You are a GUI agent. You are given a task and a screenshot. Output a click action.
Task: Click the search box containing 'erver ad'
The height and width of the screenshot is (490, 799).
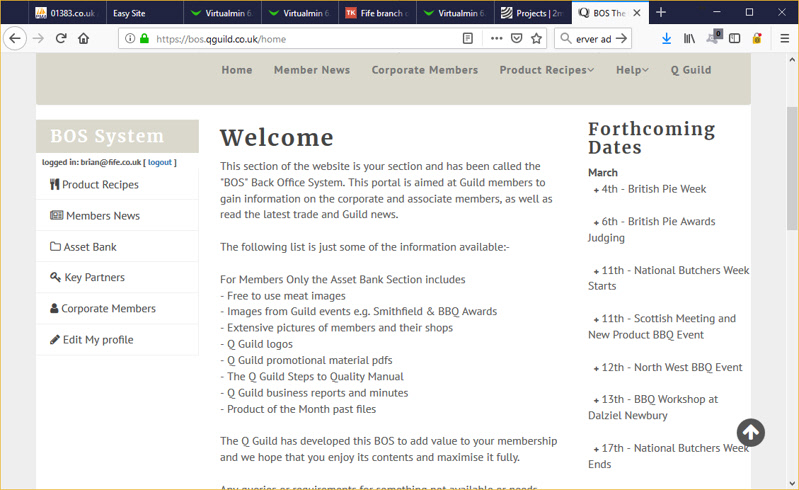(593, 39)
